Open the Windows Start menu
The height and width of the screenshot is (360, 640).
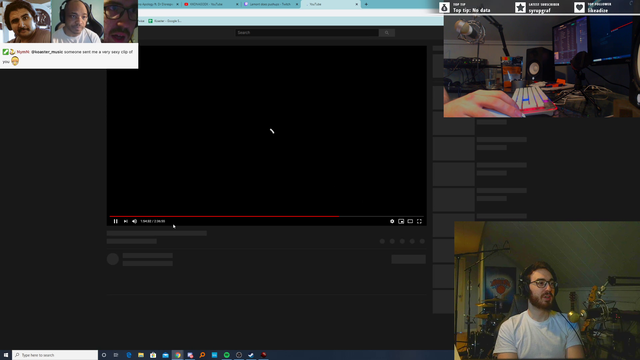click(x=6, y=355)
